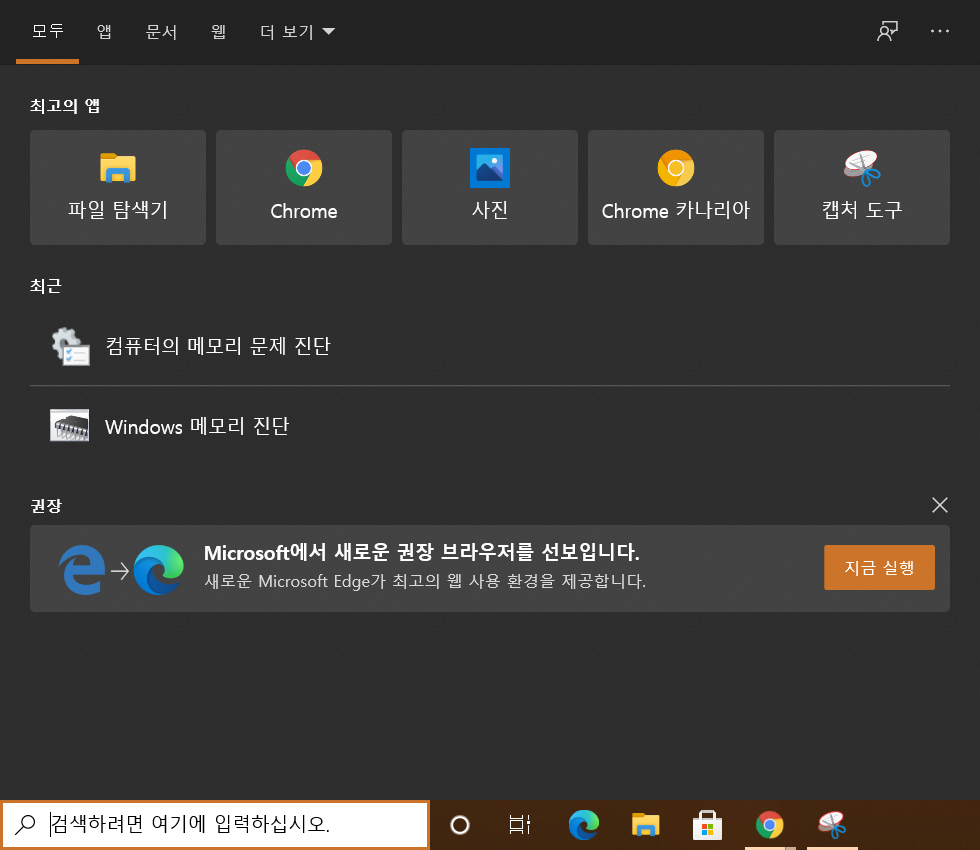The height and width of the screenshot is (850, 980).
Task: Open the three-dots options menu
Action: point(939,31)
